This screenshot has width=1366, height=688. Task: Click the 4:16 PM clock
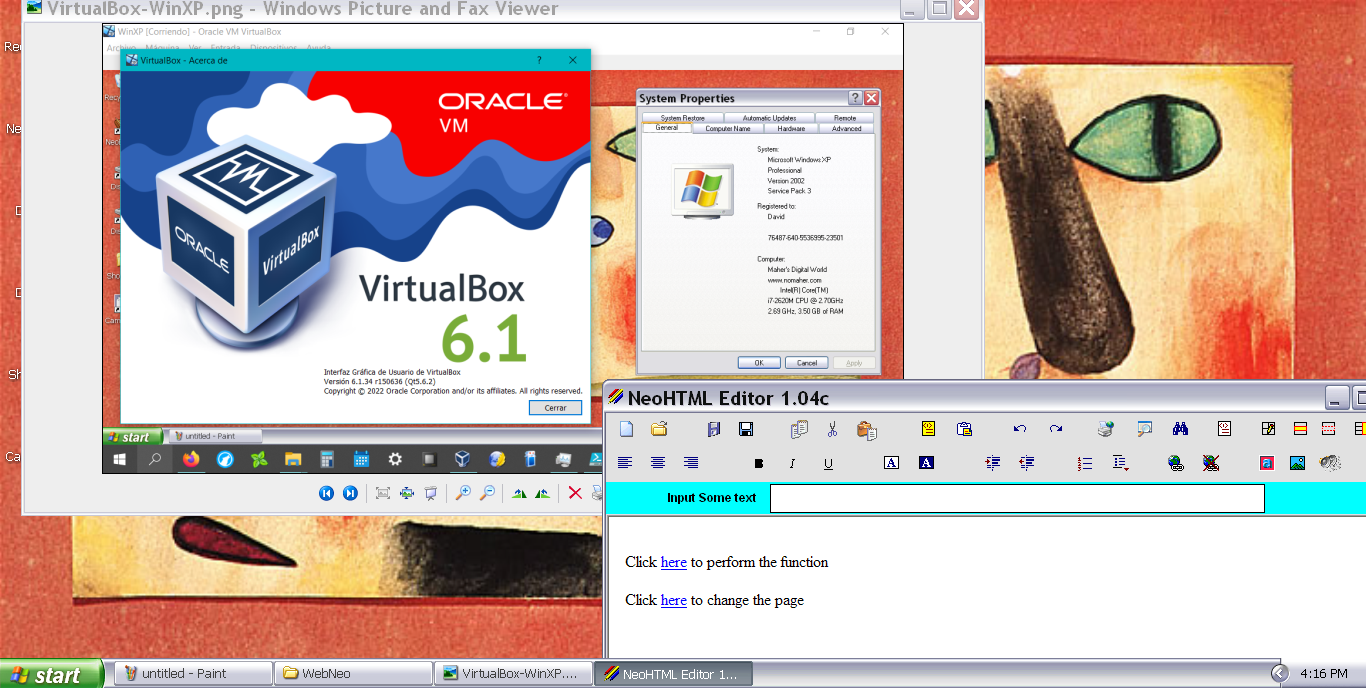pyautogui.click(x=1324, y=674)
